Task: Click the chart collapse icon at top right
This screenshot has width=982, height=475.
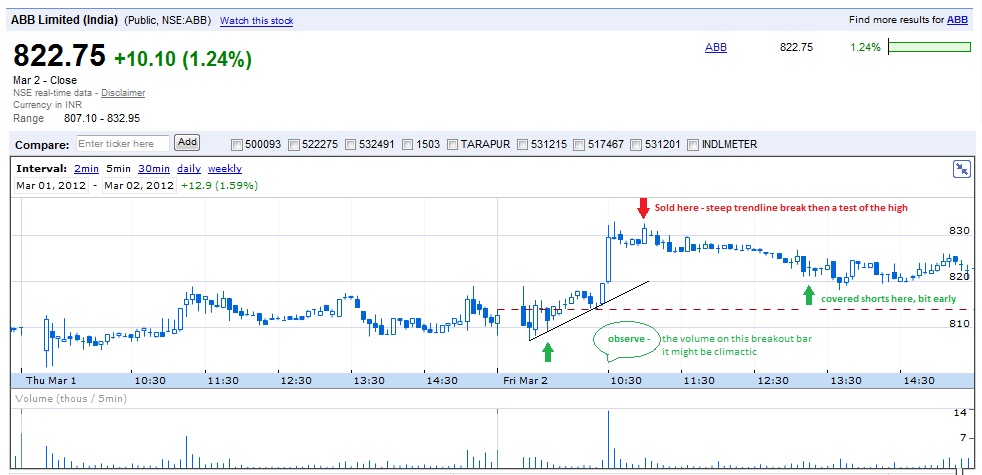Action: [x=961, y=169]
